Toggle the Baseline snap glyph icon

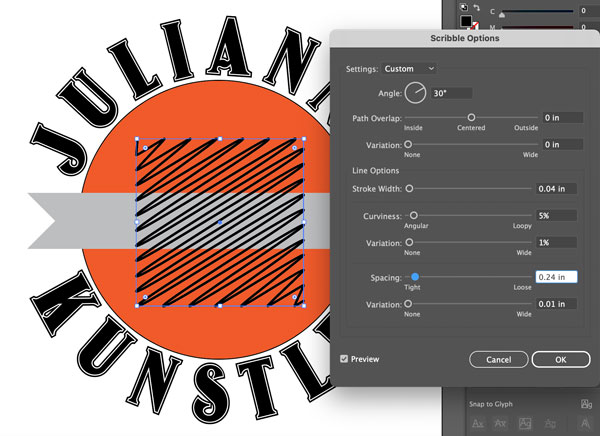[x=478, y=423]
